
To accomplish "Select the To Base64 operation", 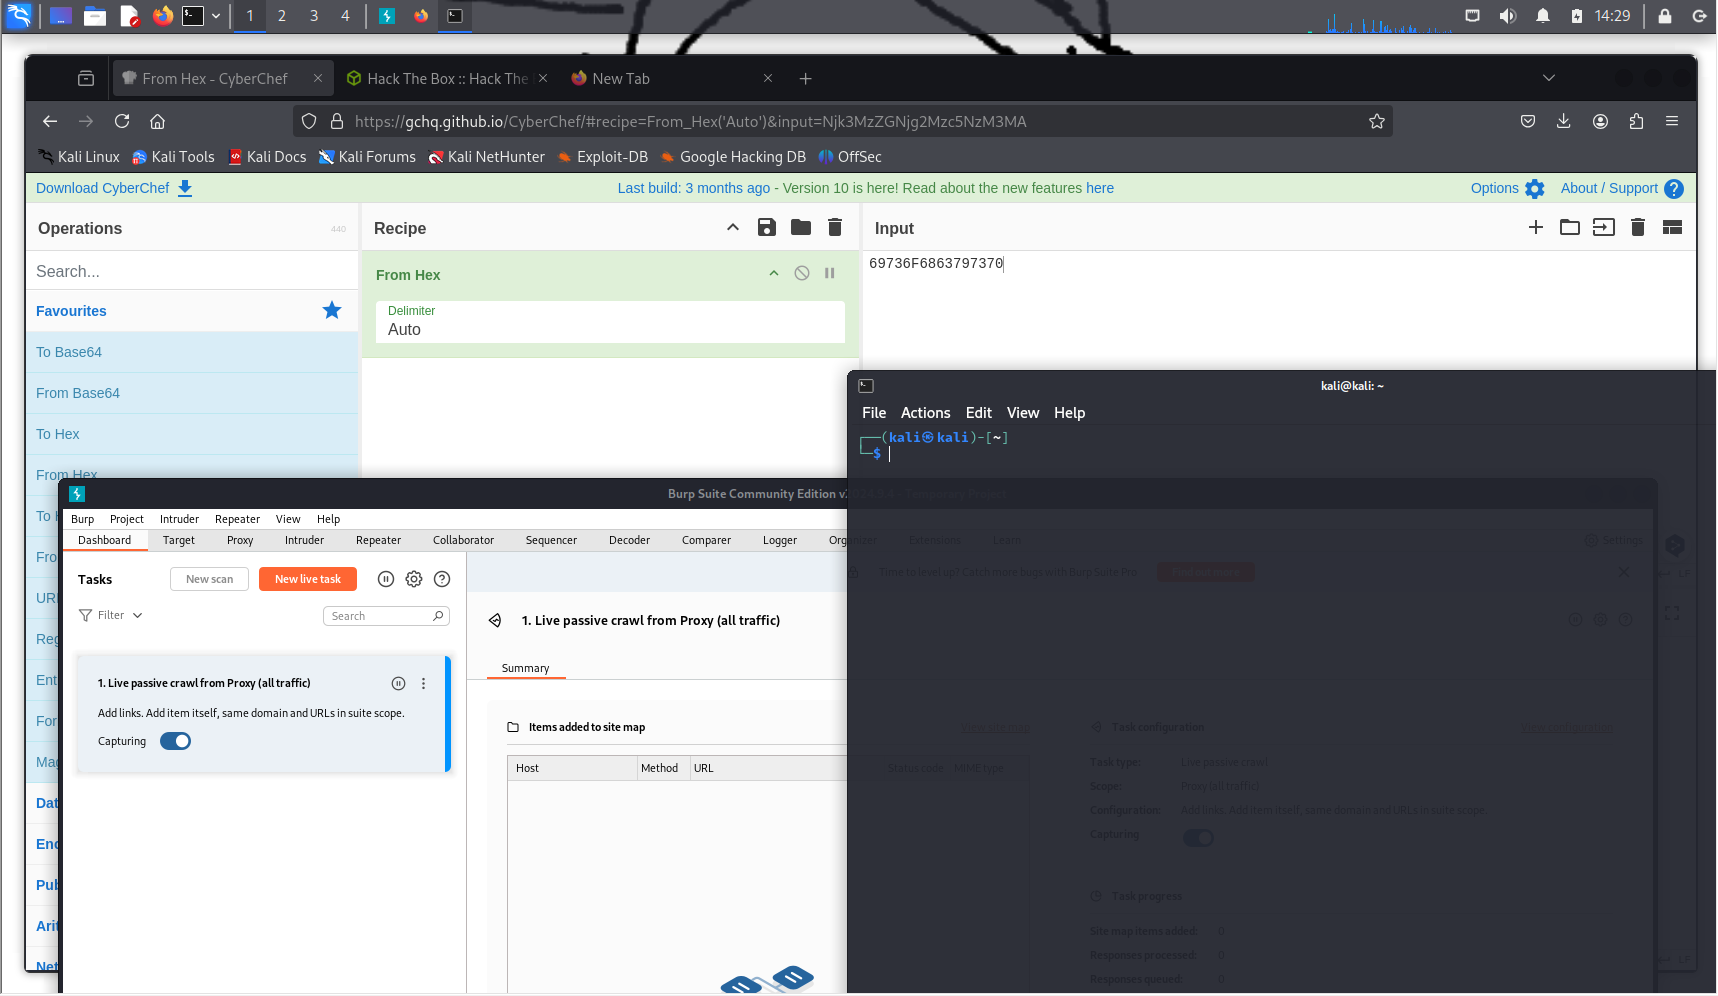I will (x=192, y=352).
